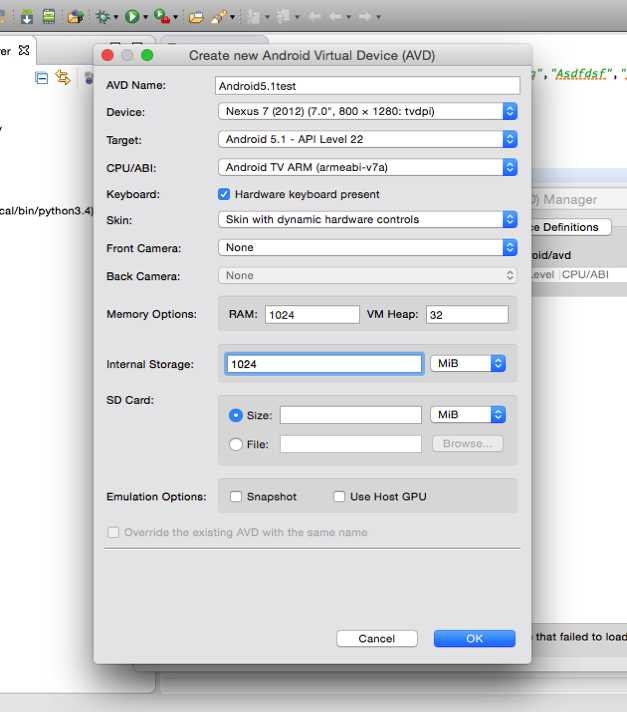627x712 pixels.
Task: Click the new package icon in Eclipse toolbar
Action: (75, 17)
